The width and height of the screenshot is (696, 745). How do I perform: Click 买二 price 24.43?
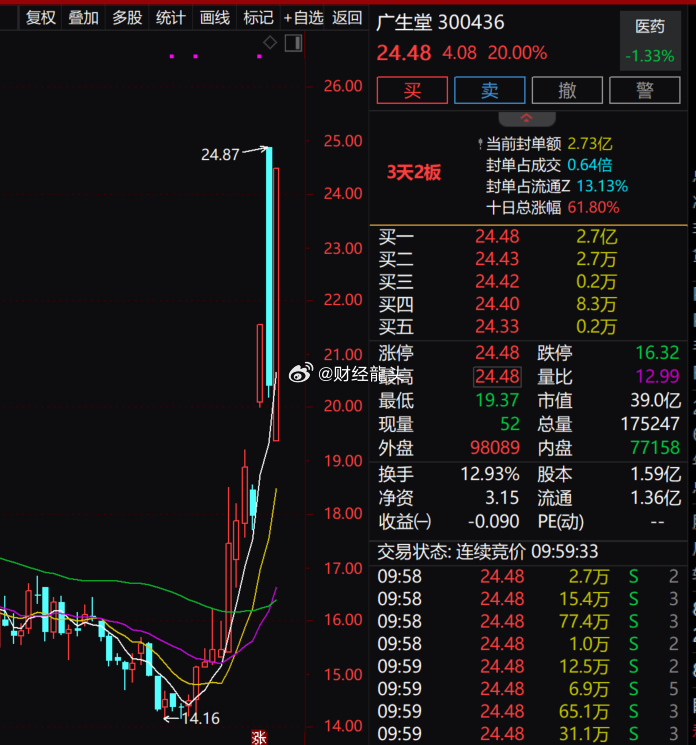click(497, 259)
